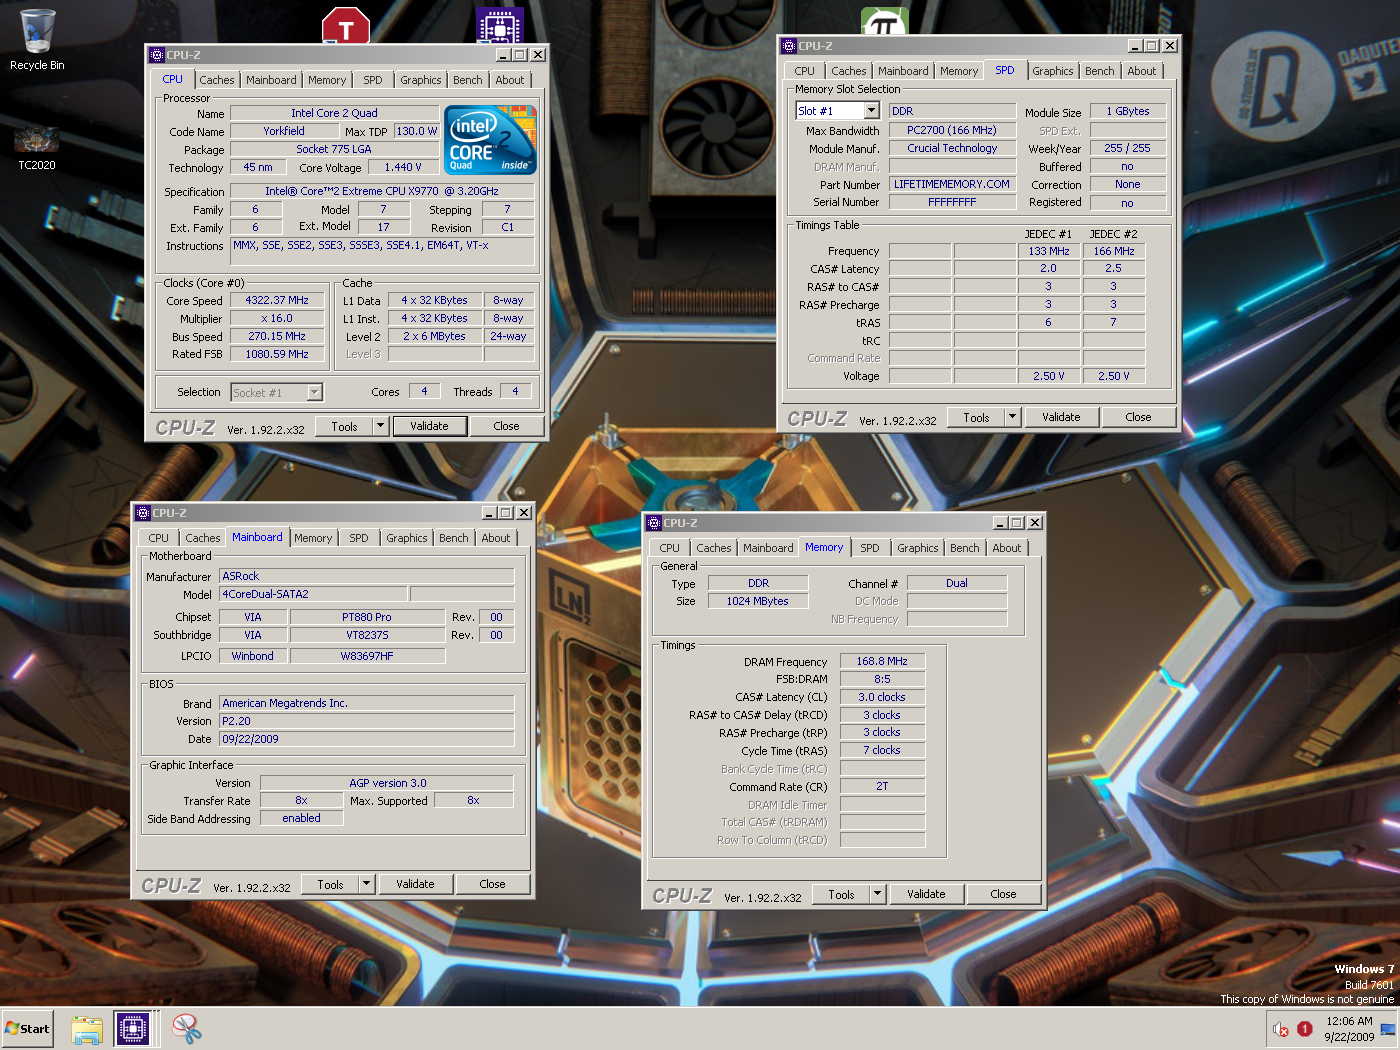Click Close button in Mainboard window
Viewport: 1400px width, 1050px height.
[x=492, y=884]
